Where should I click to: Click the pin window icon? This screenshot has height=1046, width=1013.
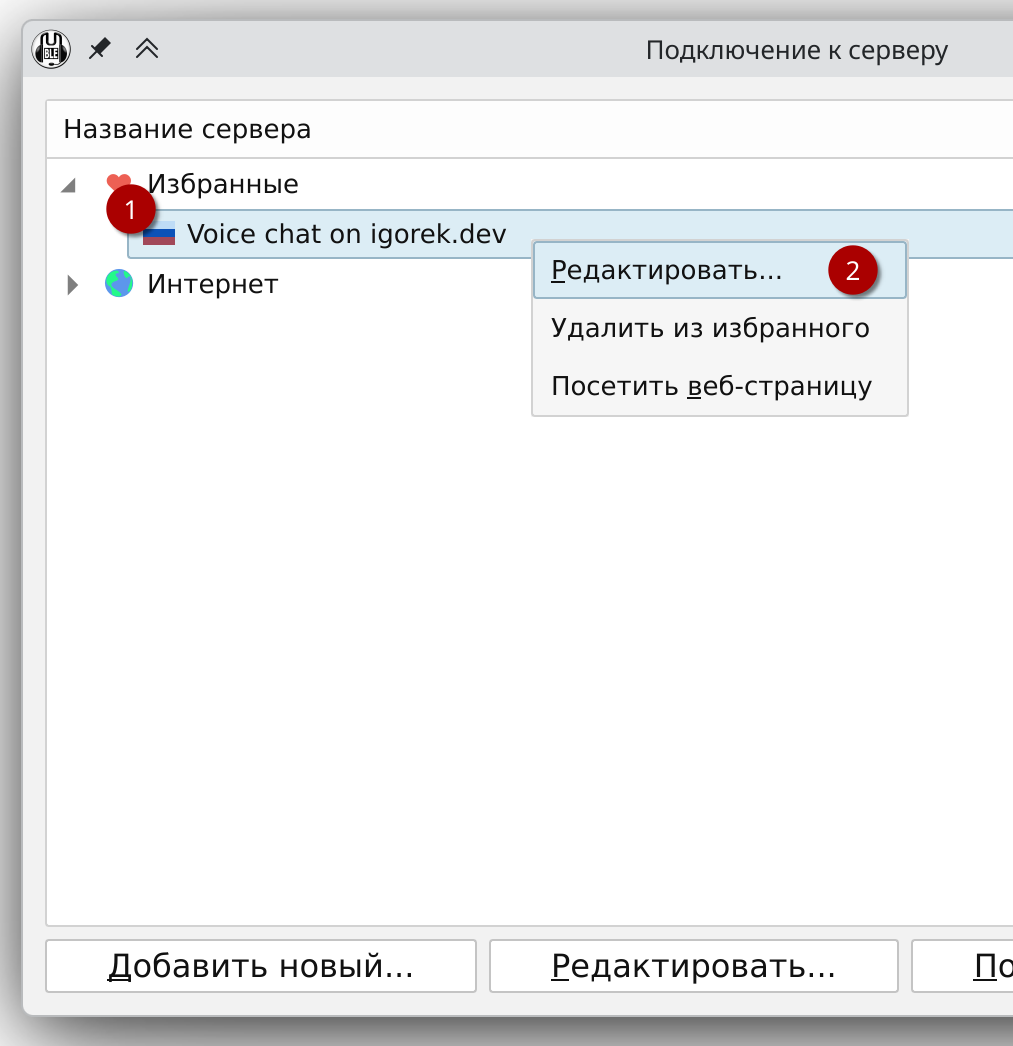tap(98, 49)
